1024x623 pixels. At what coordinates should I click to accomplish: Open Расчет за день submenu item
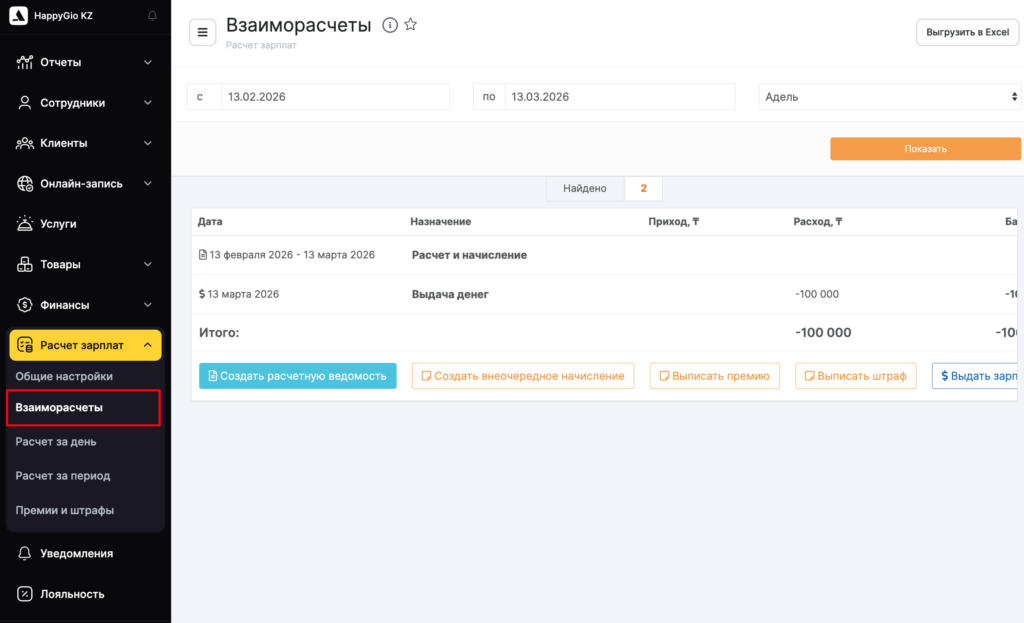(x=56, y=441)
